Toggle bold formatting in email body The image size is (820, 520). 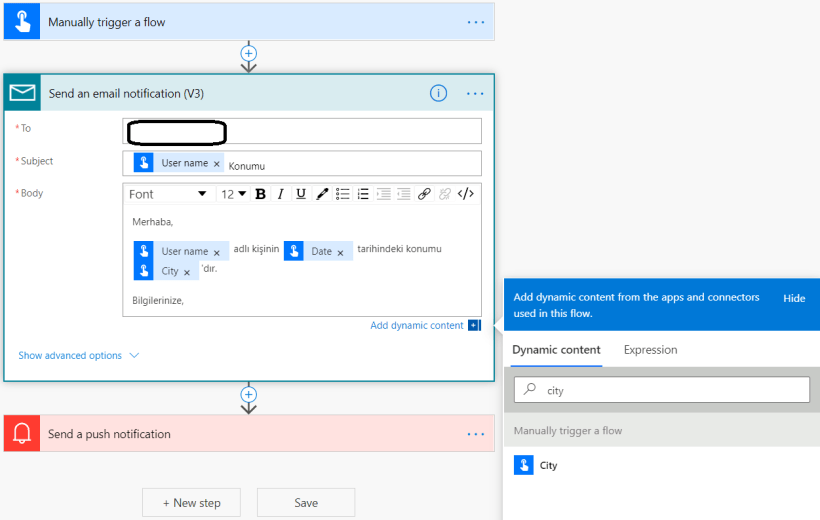[x=261, y=194]
